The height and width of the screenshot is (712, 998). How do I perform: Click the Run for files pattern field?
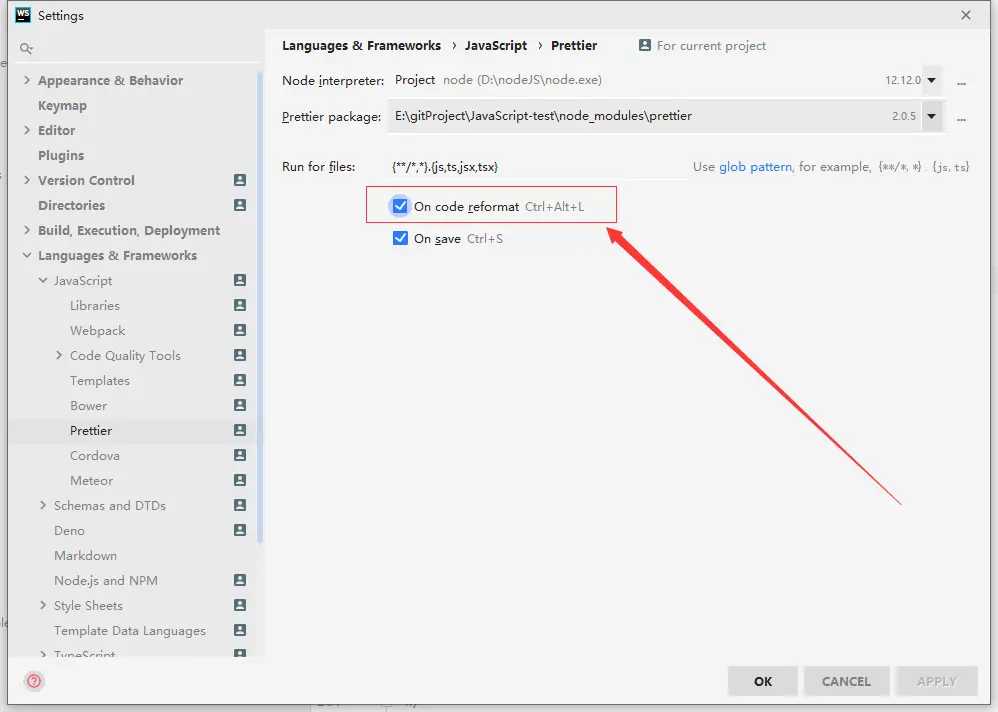tap(538, 167)
